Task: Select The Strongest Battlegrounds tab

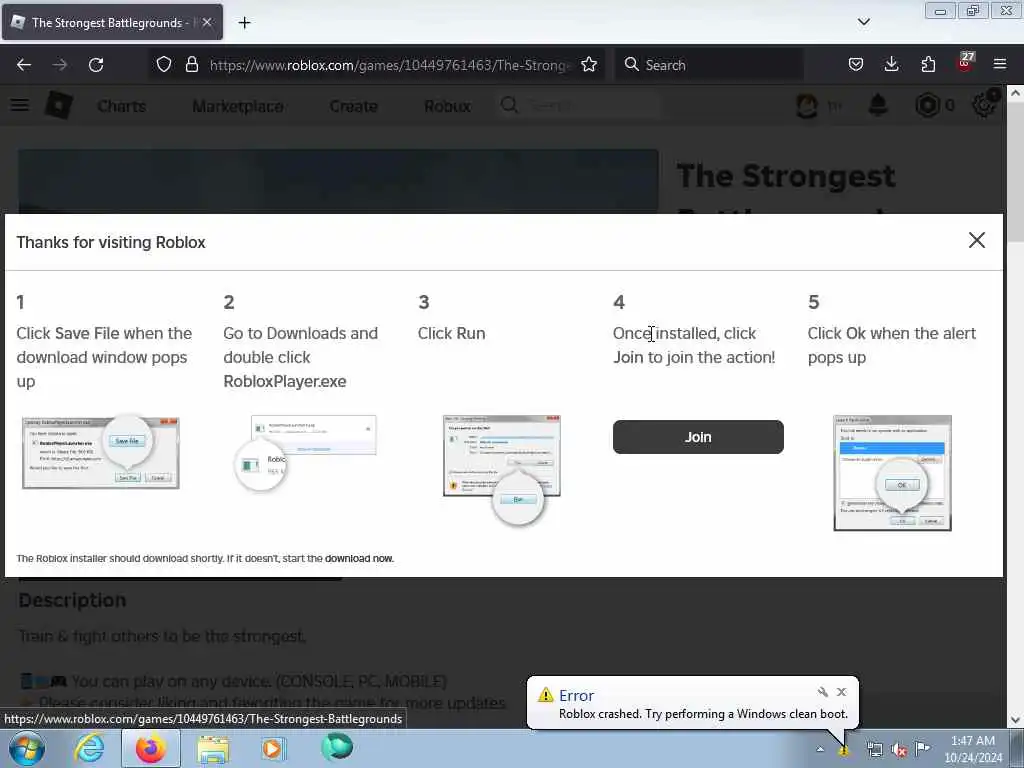Action: 112,22
